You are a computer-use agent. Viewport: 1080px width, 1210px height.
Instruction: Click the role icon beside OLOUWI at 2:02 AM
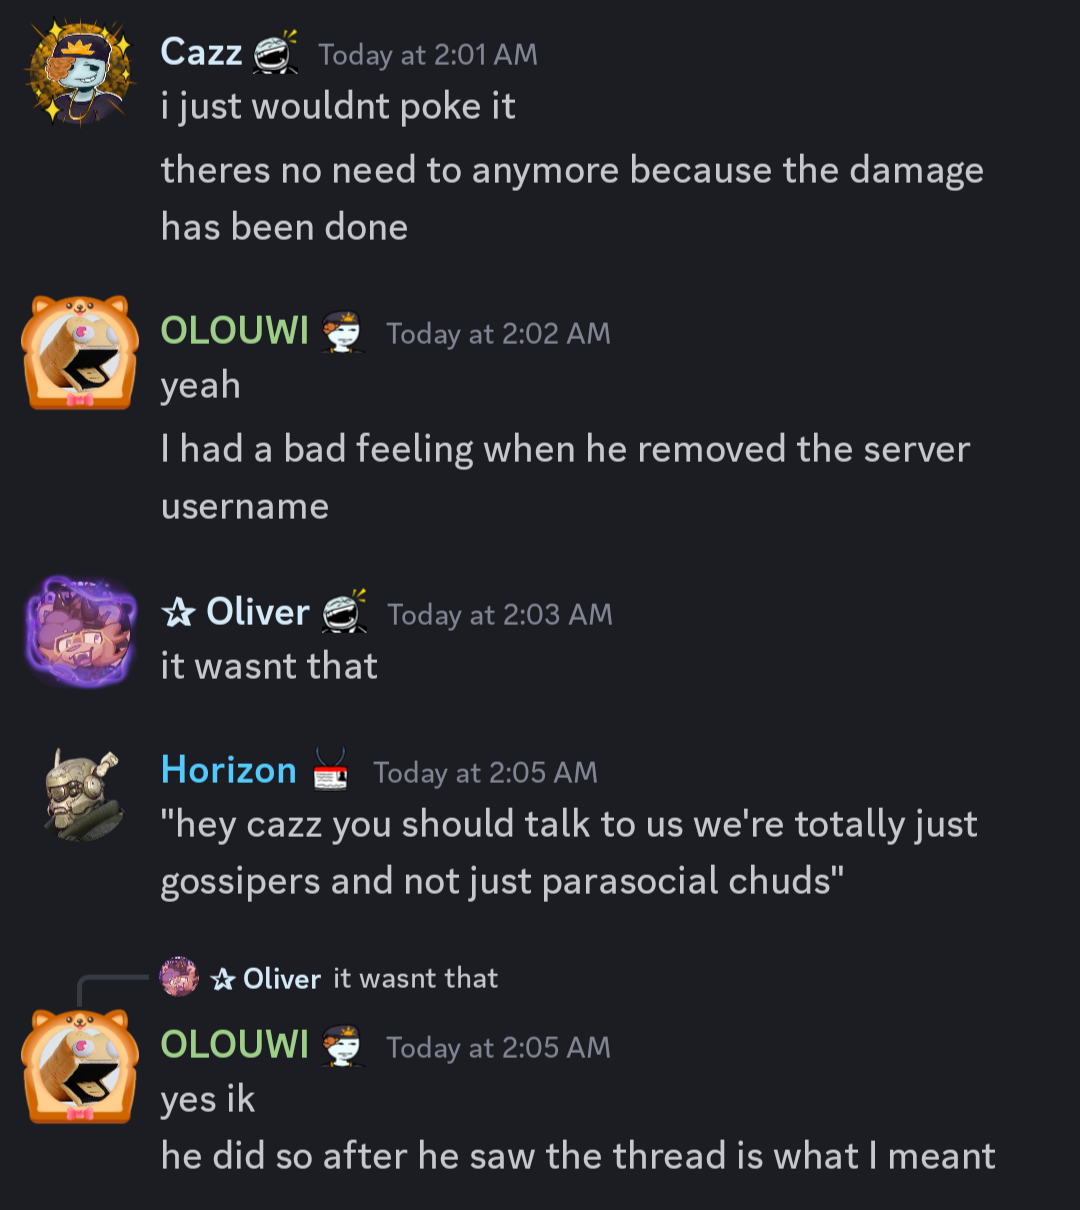343,332
